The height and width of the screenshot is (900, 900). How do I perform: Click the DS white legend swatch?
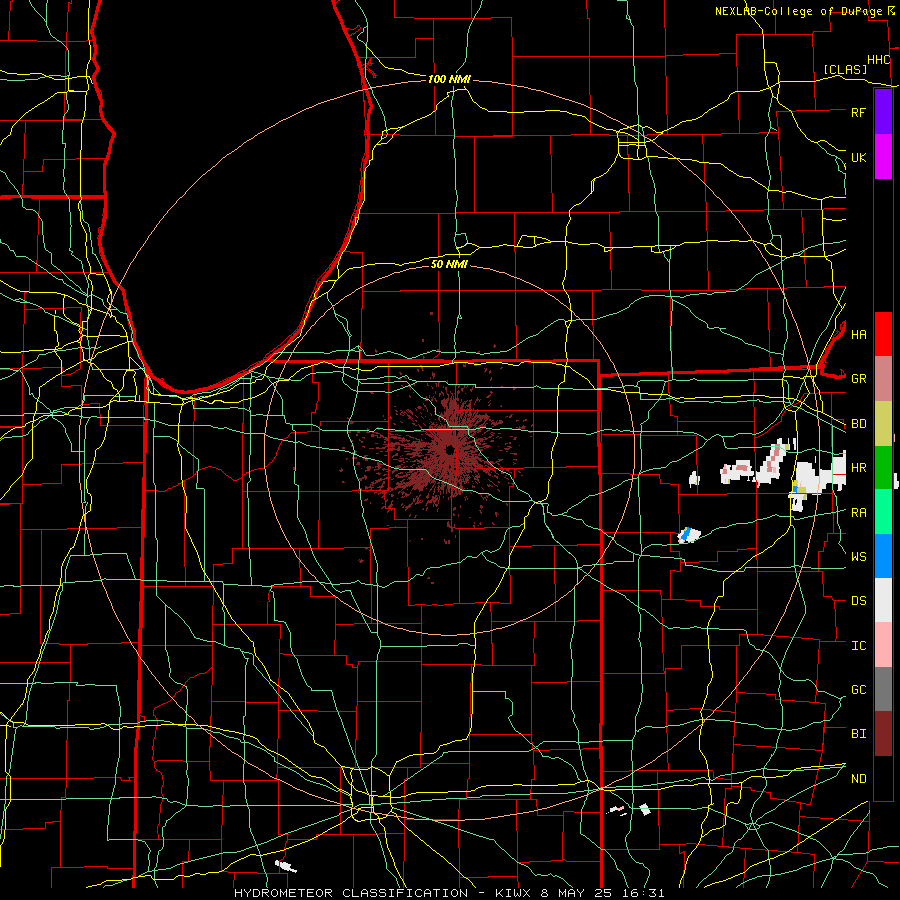click(883, 600)
